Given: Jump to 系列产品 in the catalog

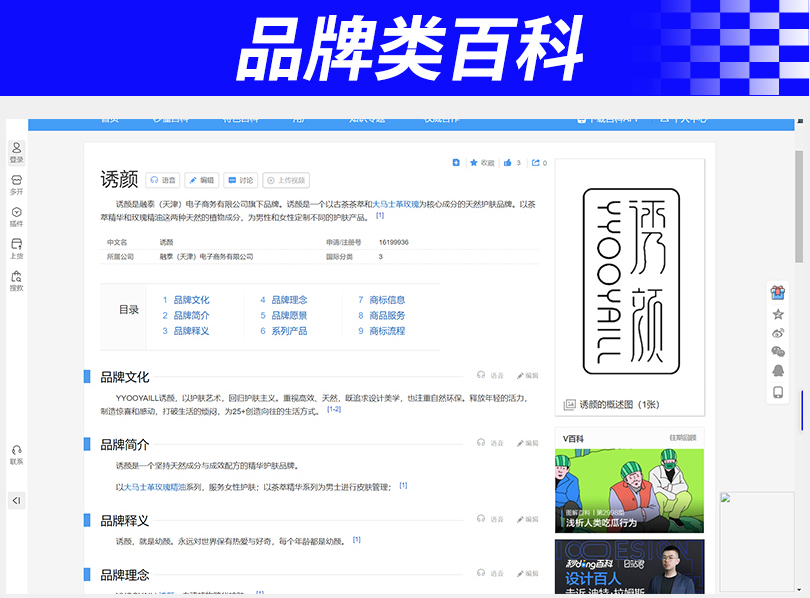Looking at the screenshot, I should (x=289, y=331).
